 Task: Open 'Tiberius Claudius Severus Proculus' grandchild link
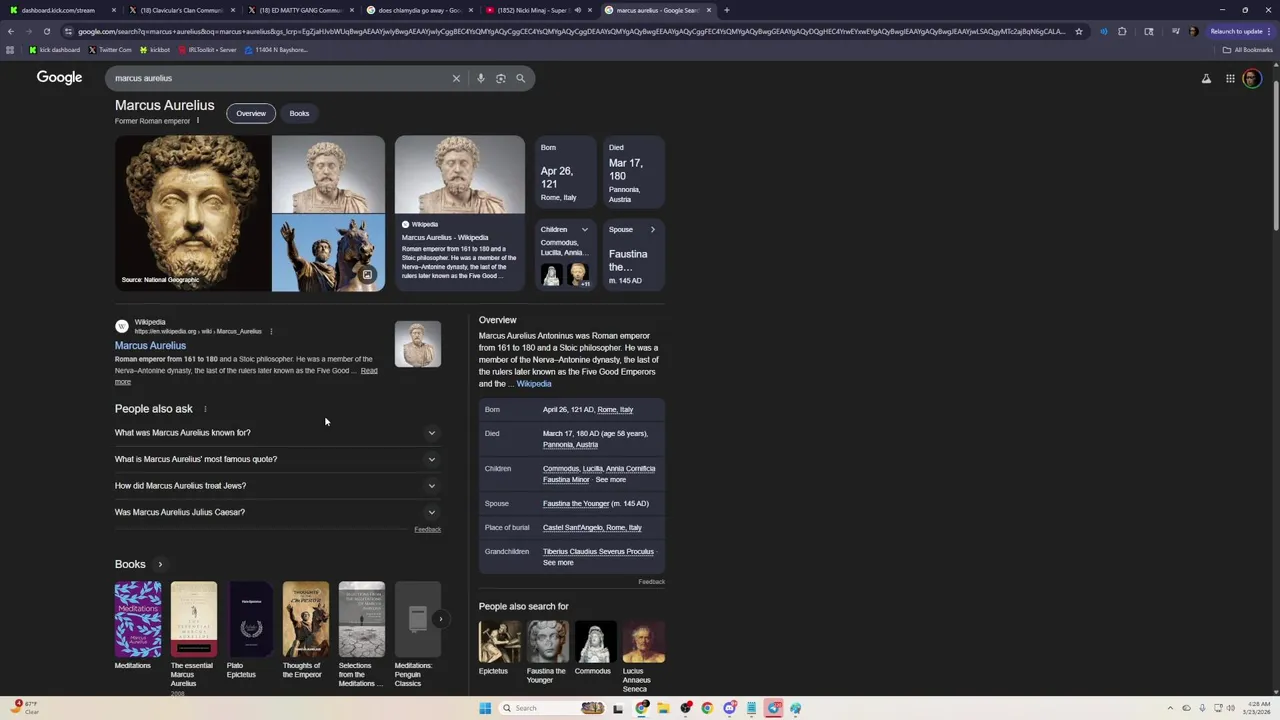[x=598, y=552]
